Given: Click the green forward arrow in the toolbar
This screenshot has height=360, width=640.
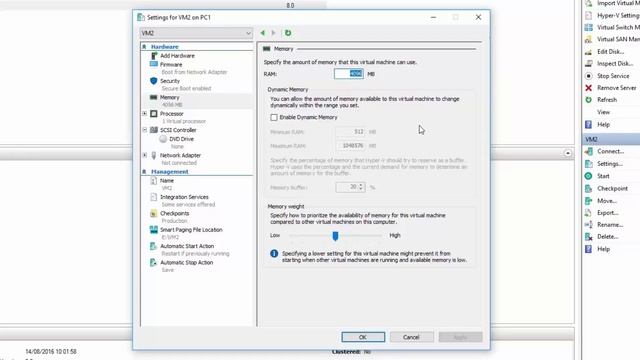Looking at the screenshot, I should 273,33.
